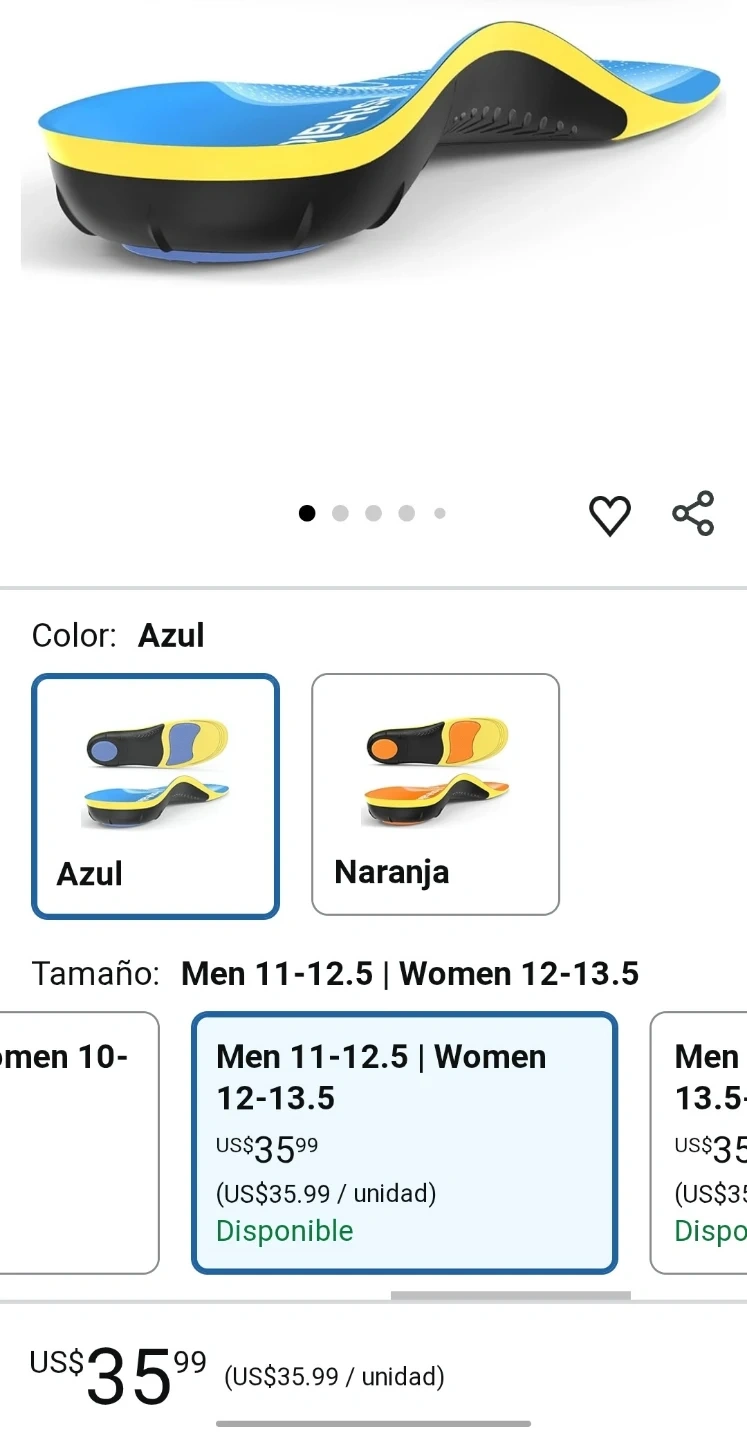Tap the Disponible availability label
747x1440 pixels.
[x=285, y=1231]
